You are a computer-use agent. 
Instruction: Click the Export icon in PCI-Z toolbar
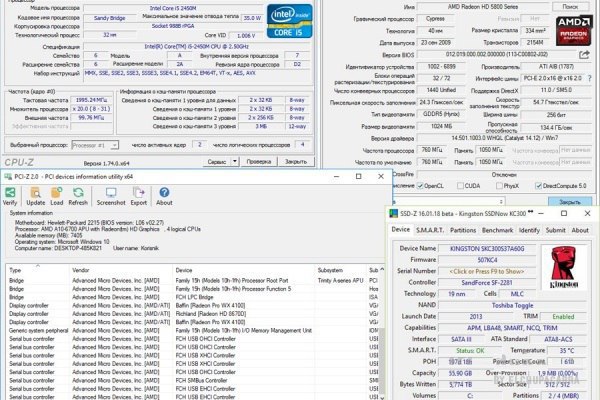tap(139, 196)
